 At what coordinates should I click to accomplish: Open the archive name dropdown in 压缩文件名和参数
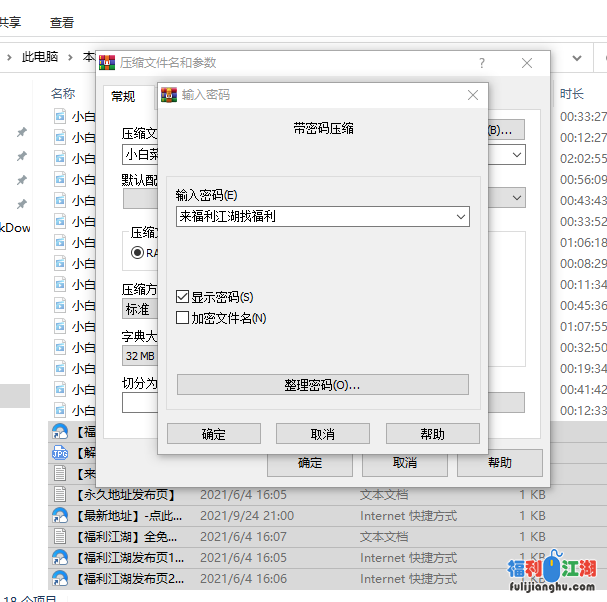pyautogui.click(x=516, y=155)
